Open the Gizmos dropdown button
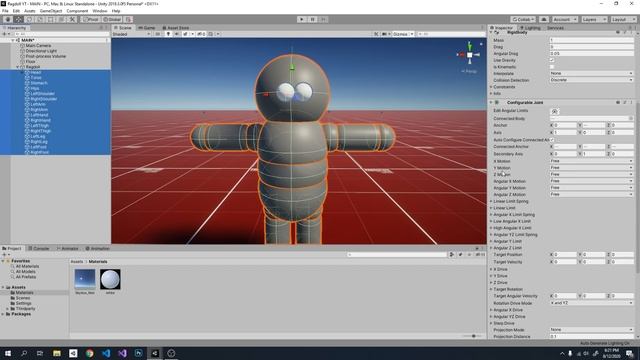 pos(403,34)
